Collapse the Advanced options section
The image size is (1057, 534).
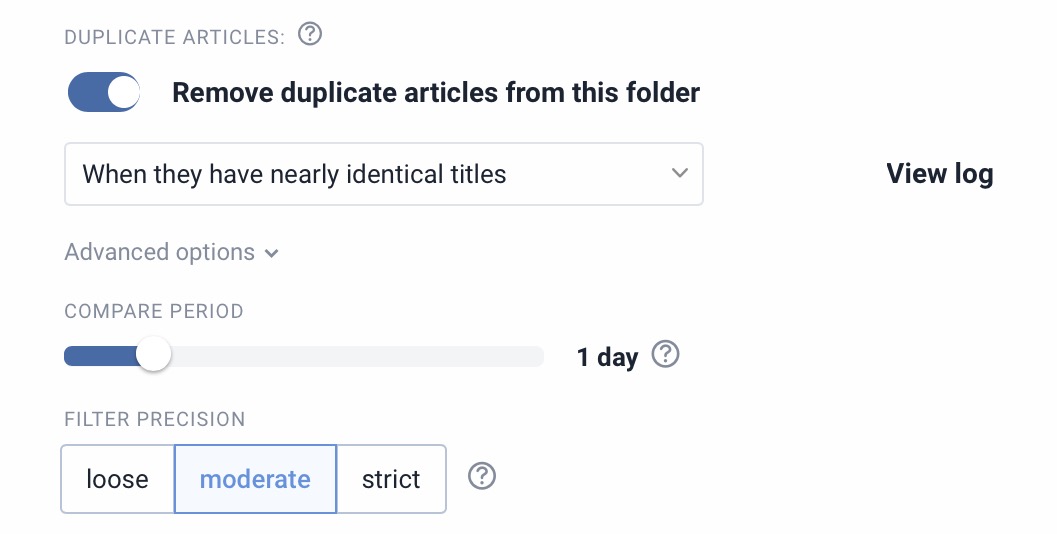coord(160,253)
